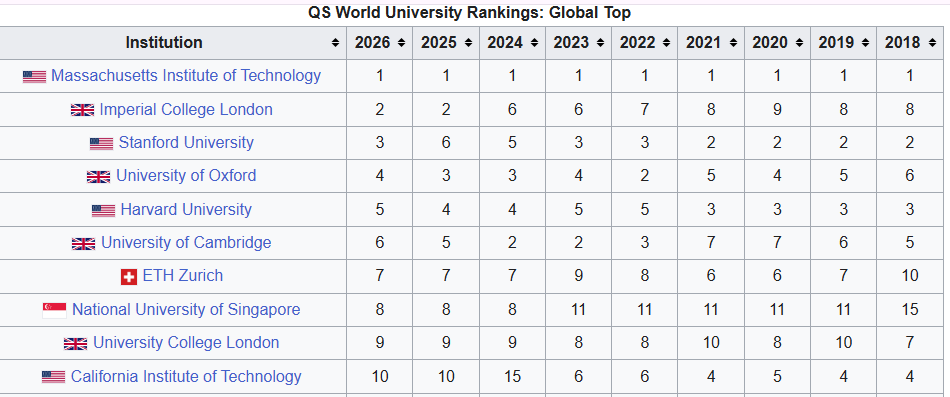Click the US flag beside Massachusetts Institute of Technology
This screenshot has width=950, height=397.
[35, 76]
